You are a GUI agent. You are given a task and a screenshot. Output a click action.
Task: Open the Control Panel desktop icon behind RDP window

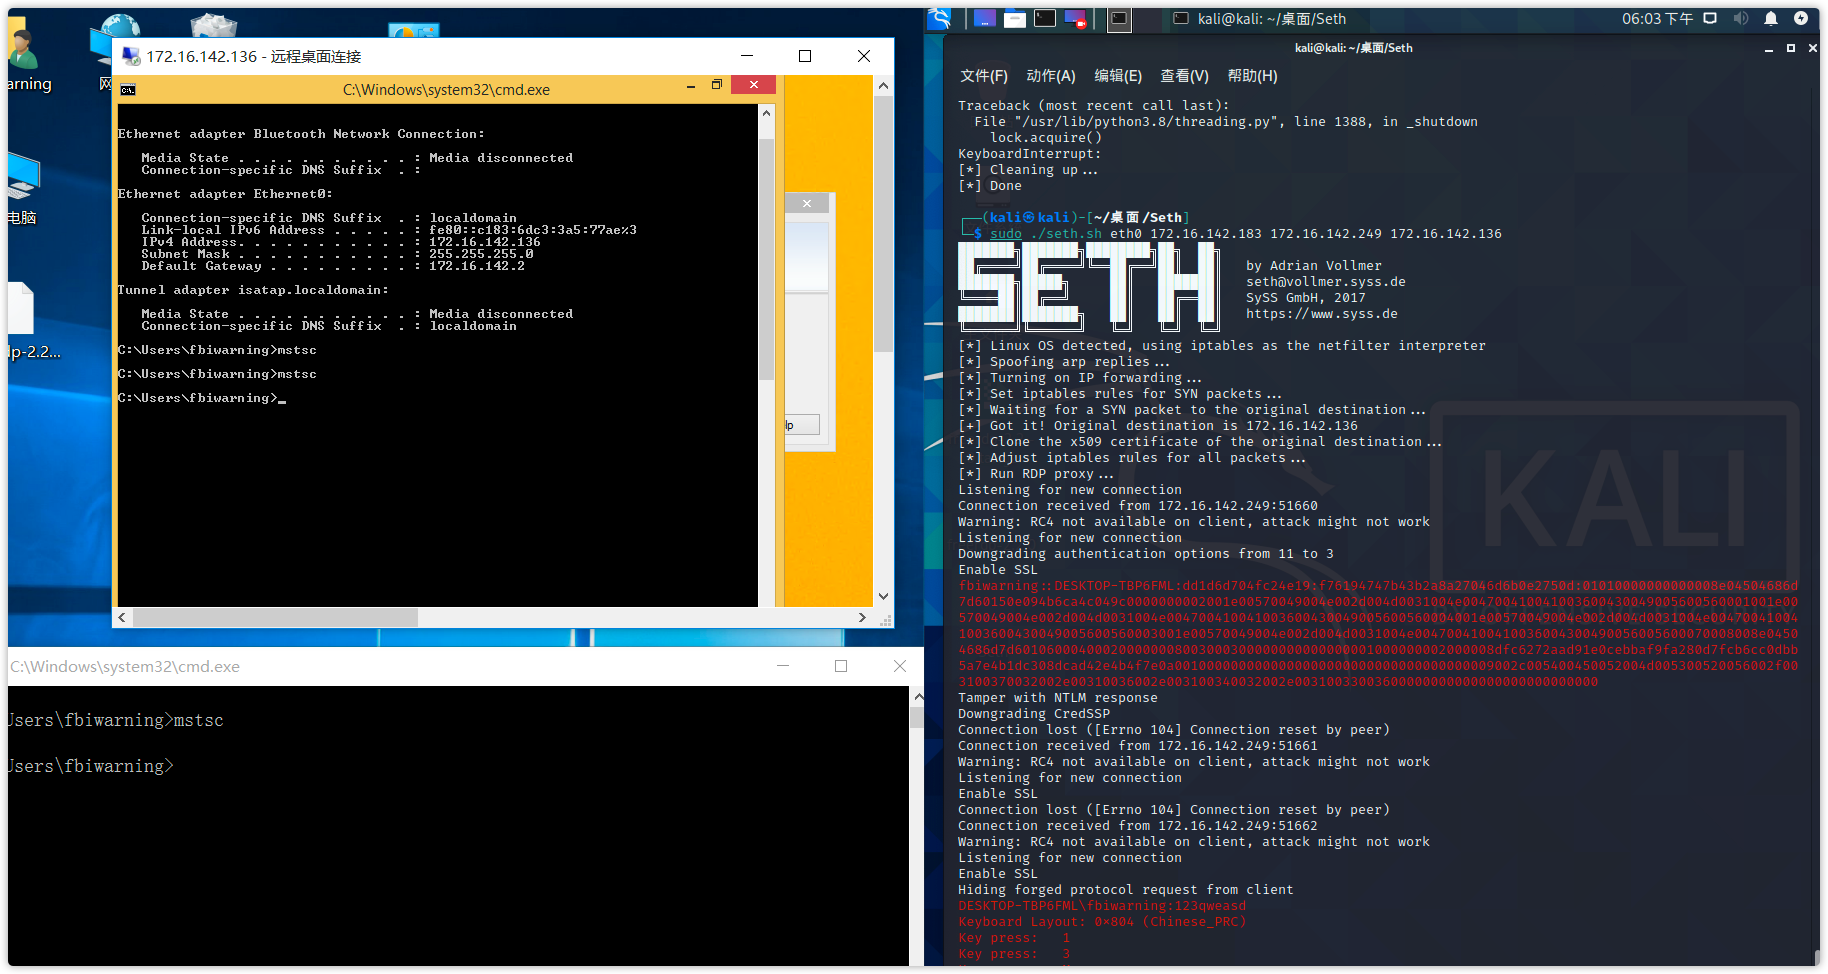coord(414,30)
